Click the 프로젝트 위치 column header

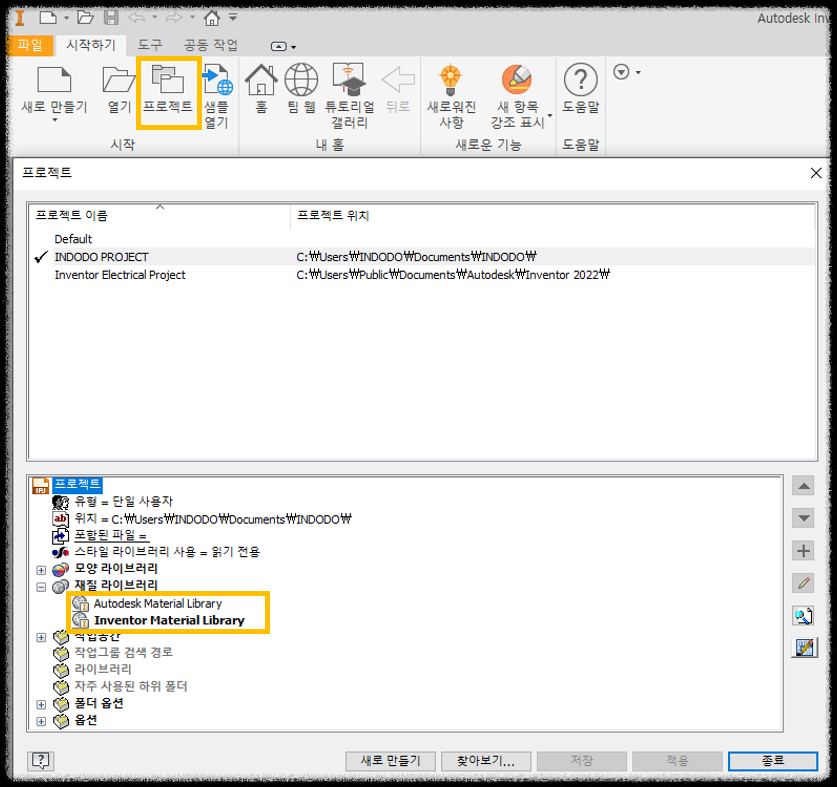click(x=553, y=215)
